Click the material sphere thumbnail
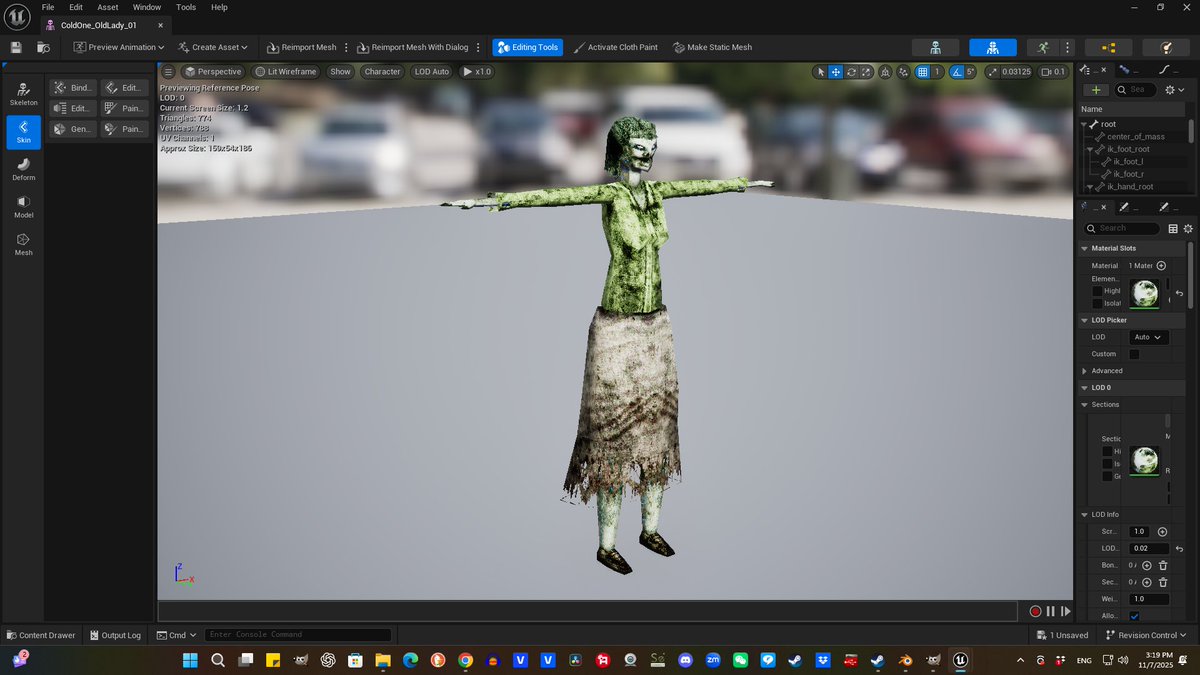The width and height of the screenshot is (1200, 675). click(x=1145, y=293)
